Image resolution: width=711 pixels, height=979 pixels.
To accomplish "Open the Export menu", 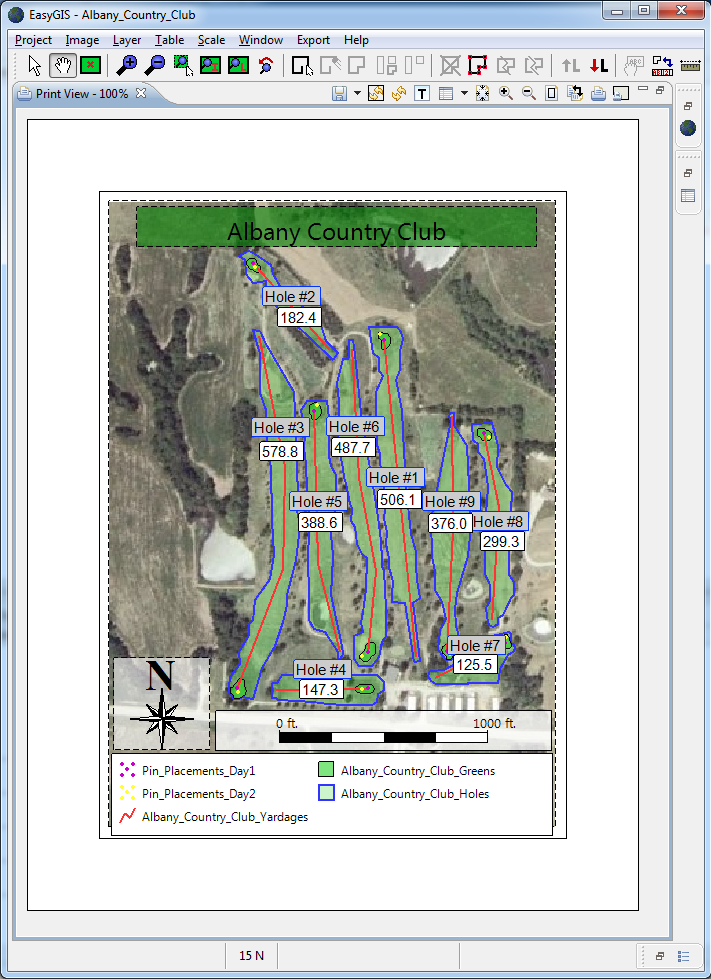I will [313, 40].
